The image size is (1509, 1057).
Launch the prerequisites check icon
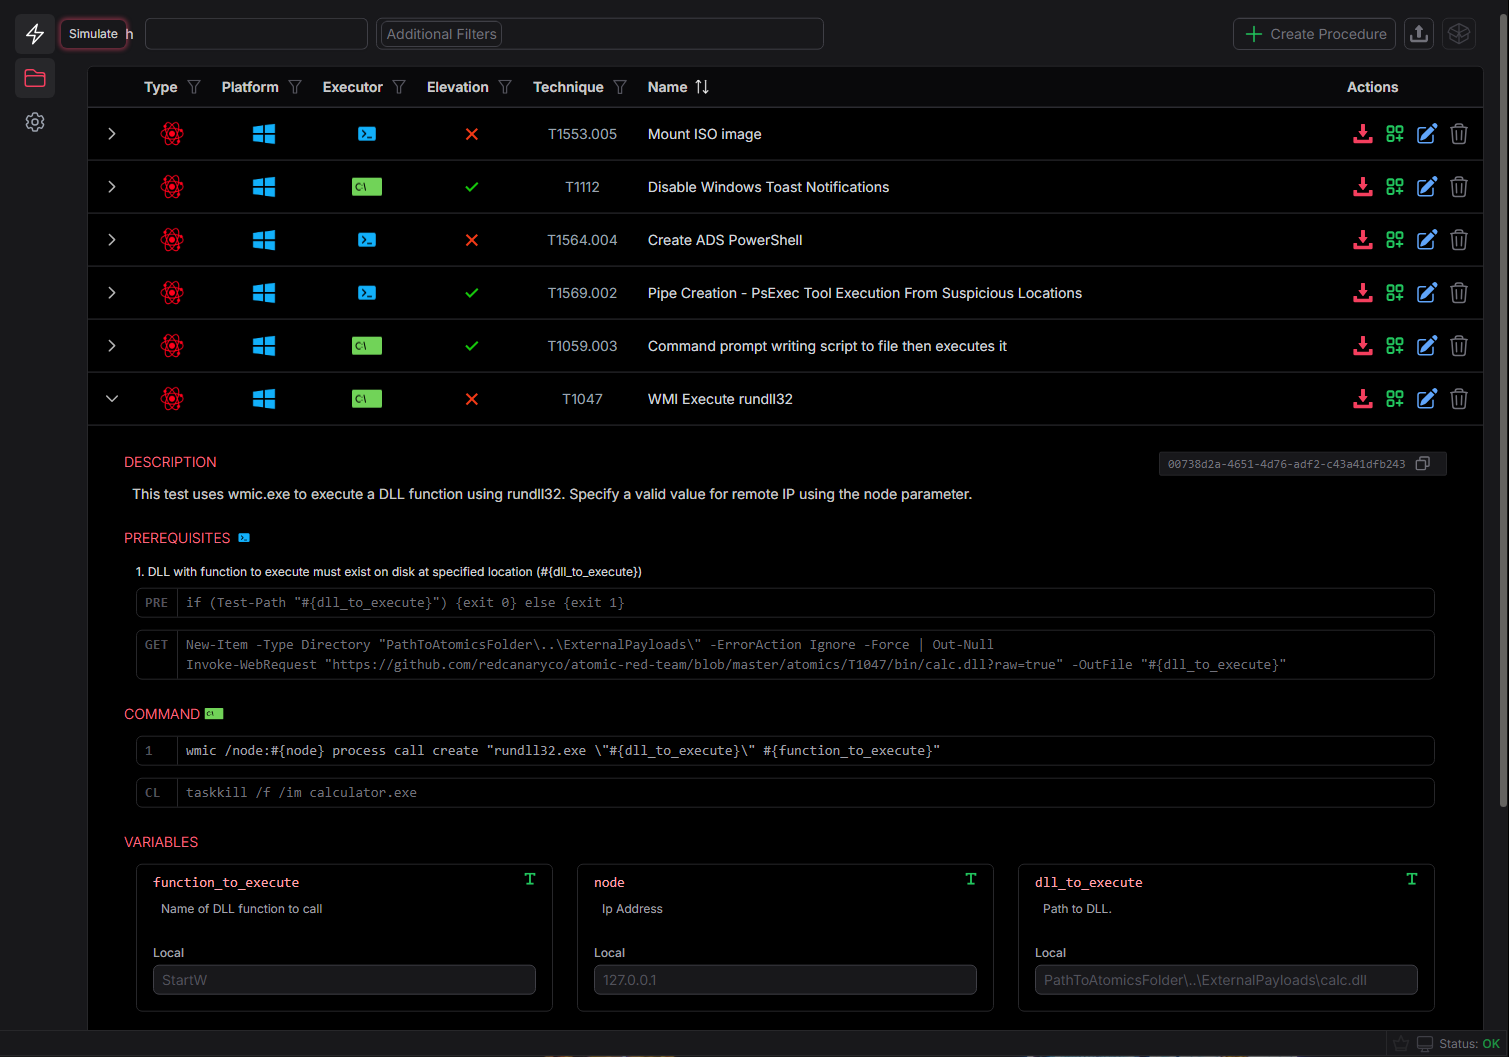pyautogui.click(x=243, y=538)
